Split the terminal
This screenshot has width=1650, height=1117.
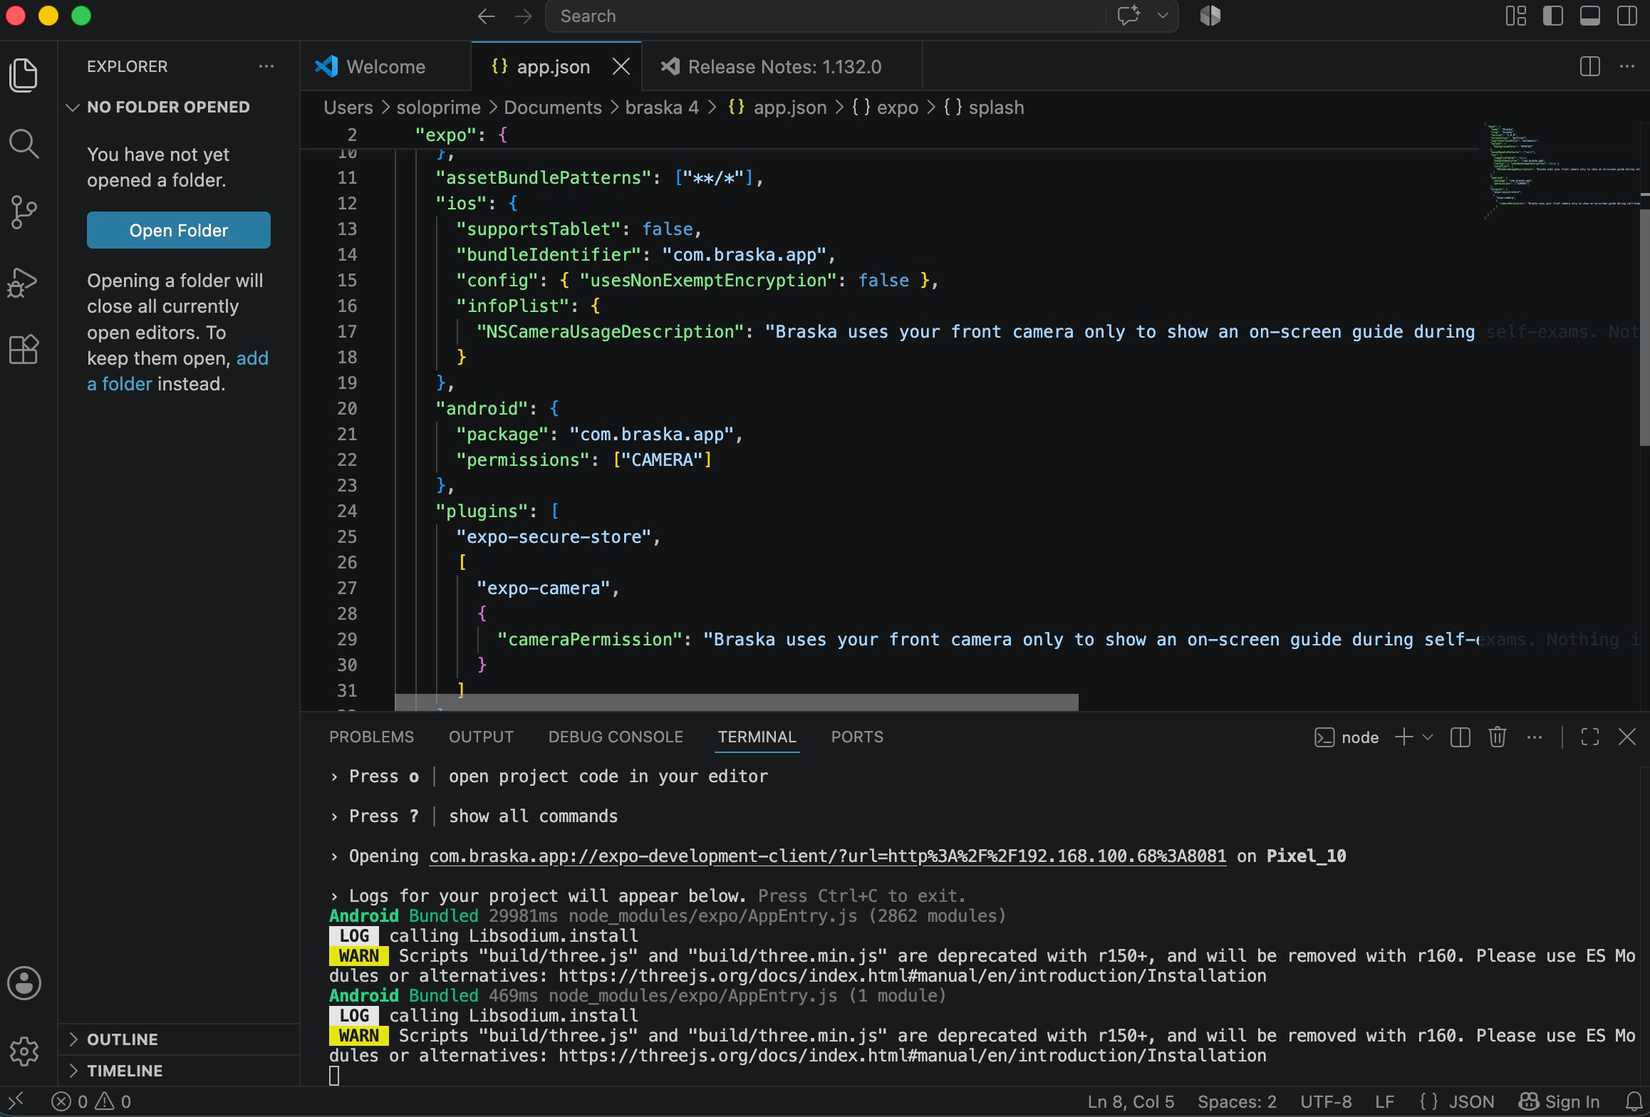point(1460,737)
